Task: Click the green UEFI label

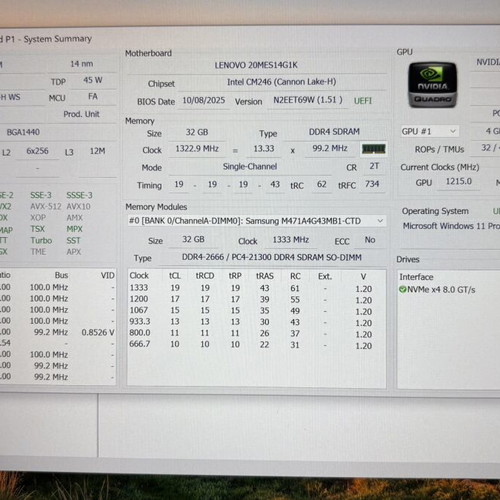Action: 363,101
